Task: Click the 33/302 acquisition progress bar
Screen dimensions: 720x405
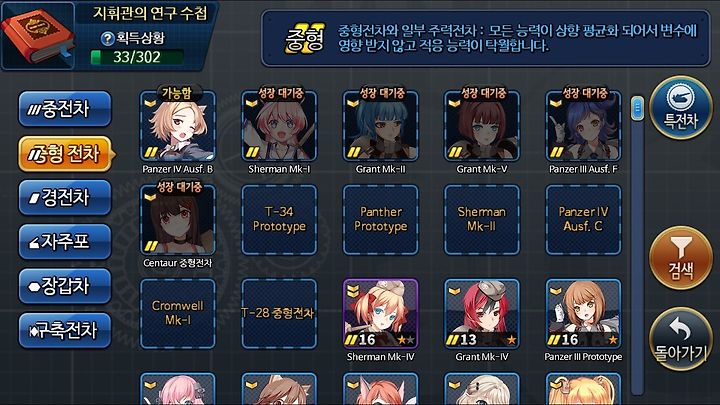Action: tap(137, 57)
